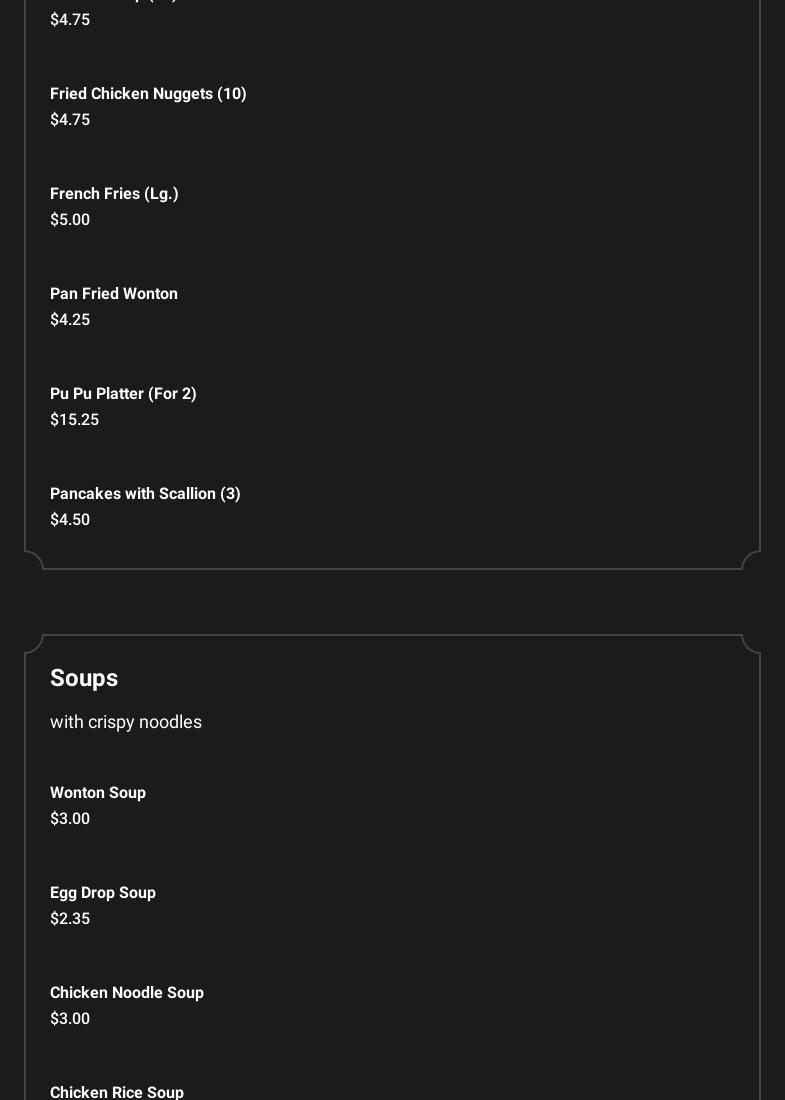Click the $2.35 Egg Drop Soup price

[70, 919]
